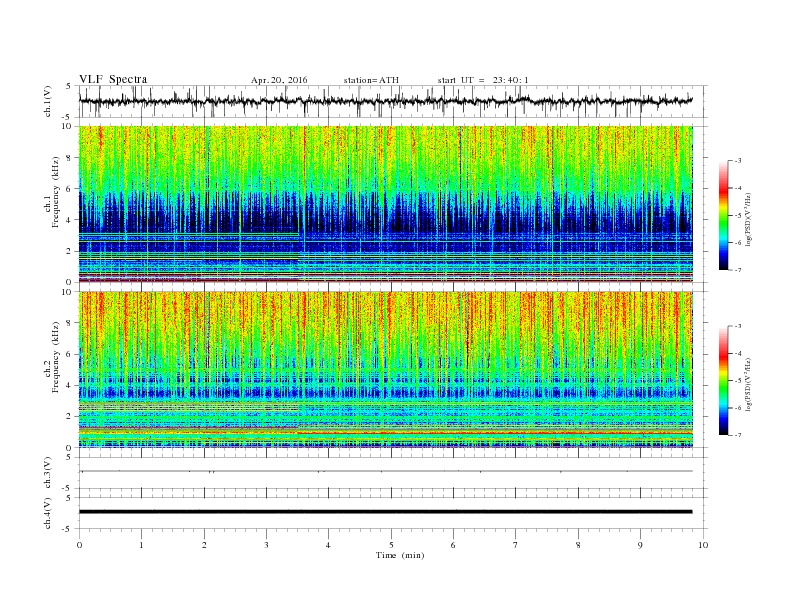Click the ch.2 spectrogram color scale bar
Screen dimensions: 792x612
tap(723, 381)
